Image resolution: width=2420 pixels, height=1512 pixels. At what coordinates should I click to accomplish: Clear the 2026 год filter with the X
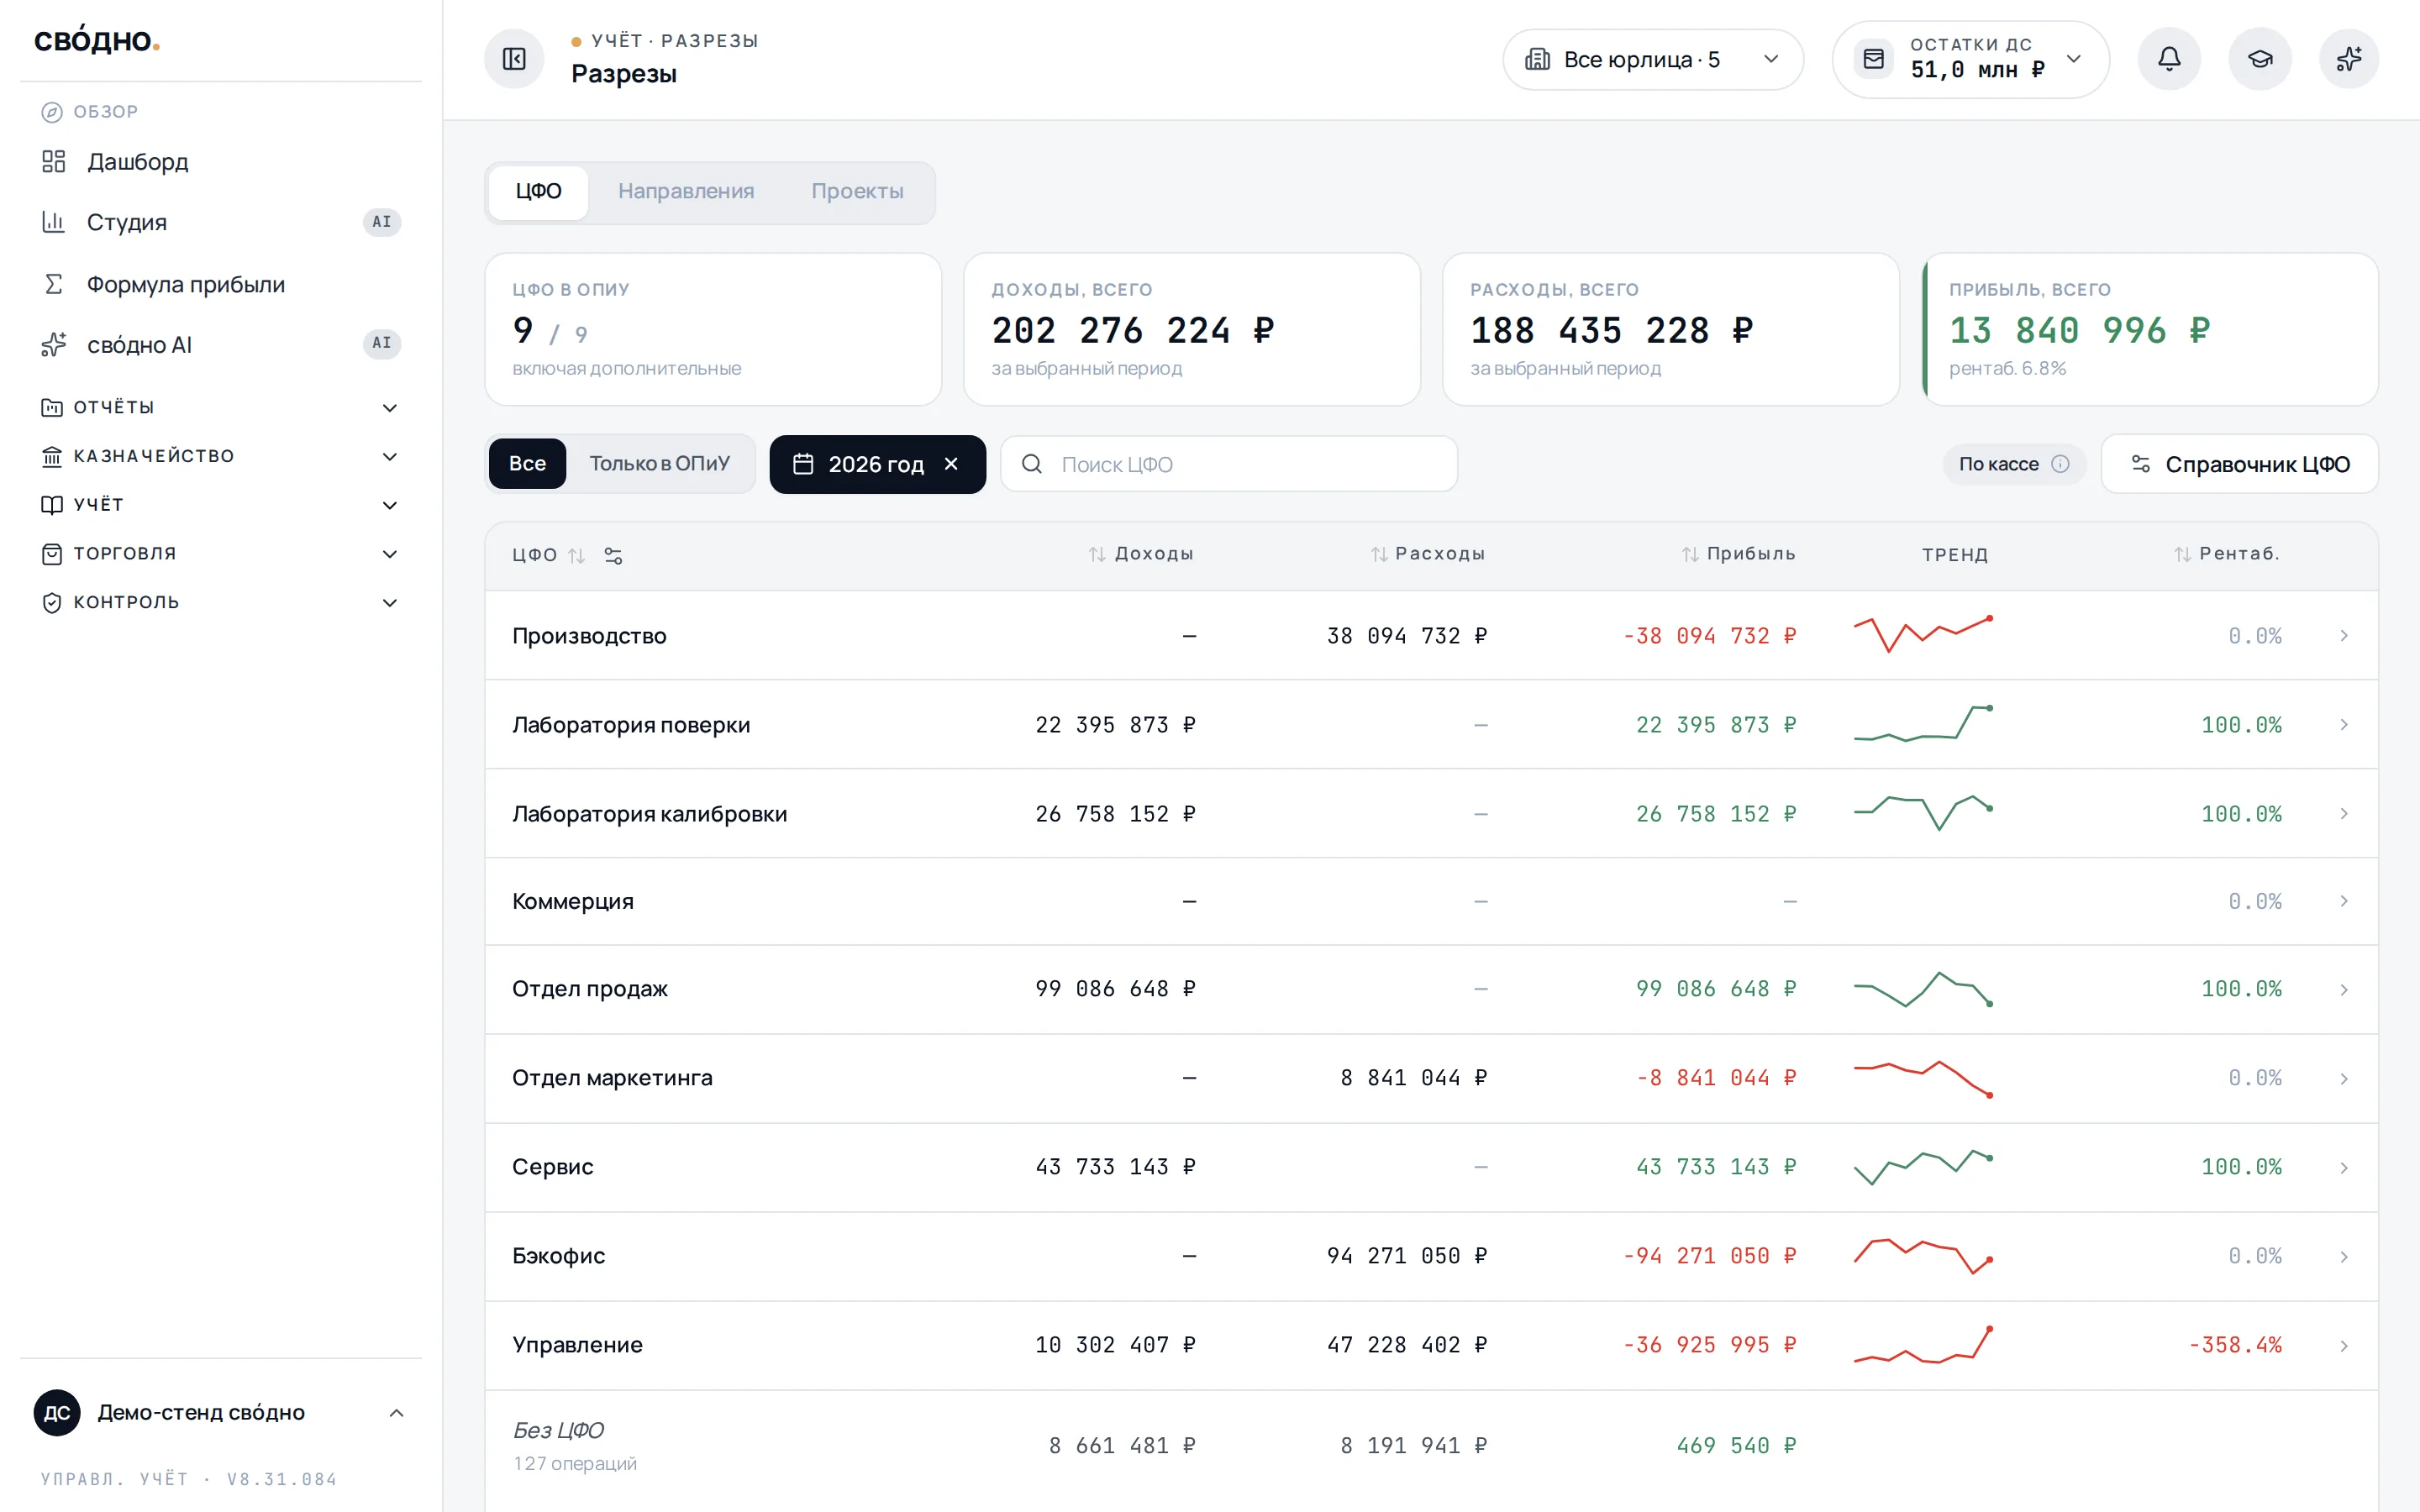[951, 464]
